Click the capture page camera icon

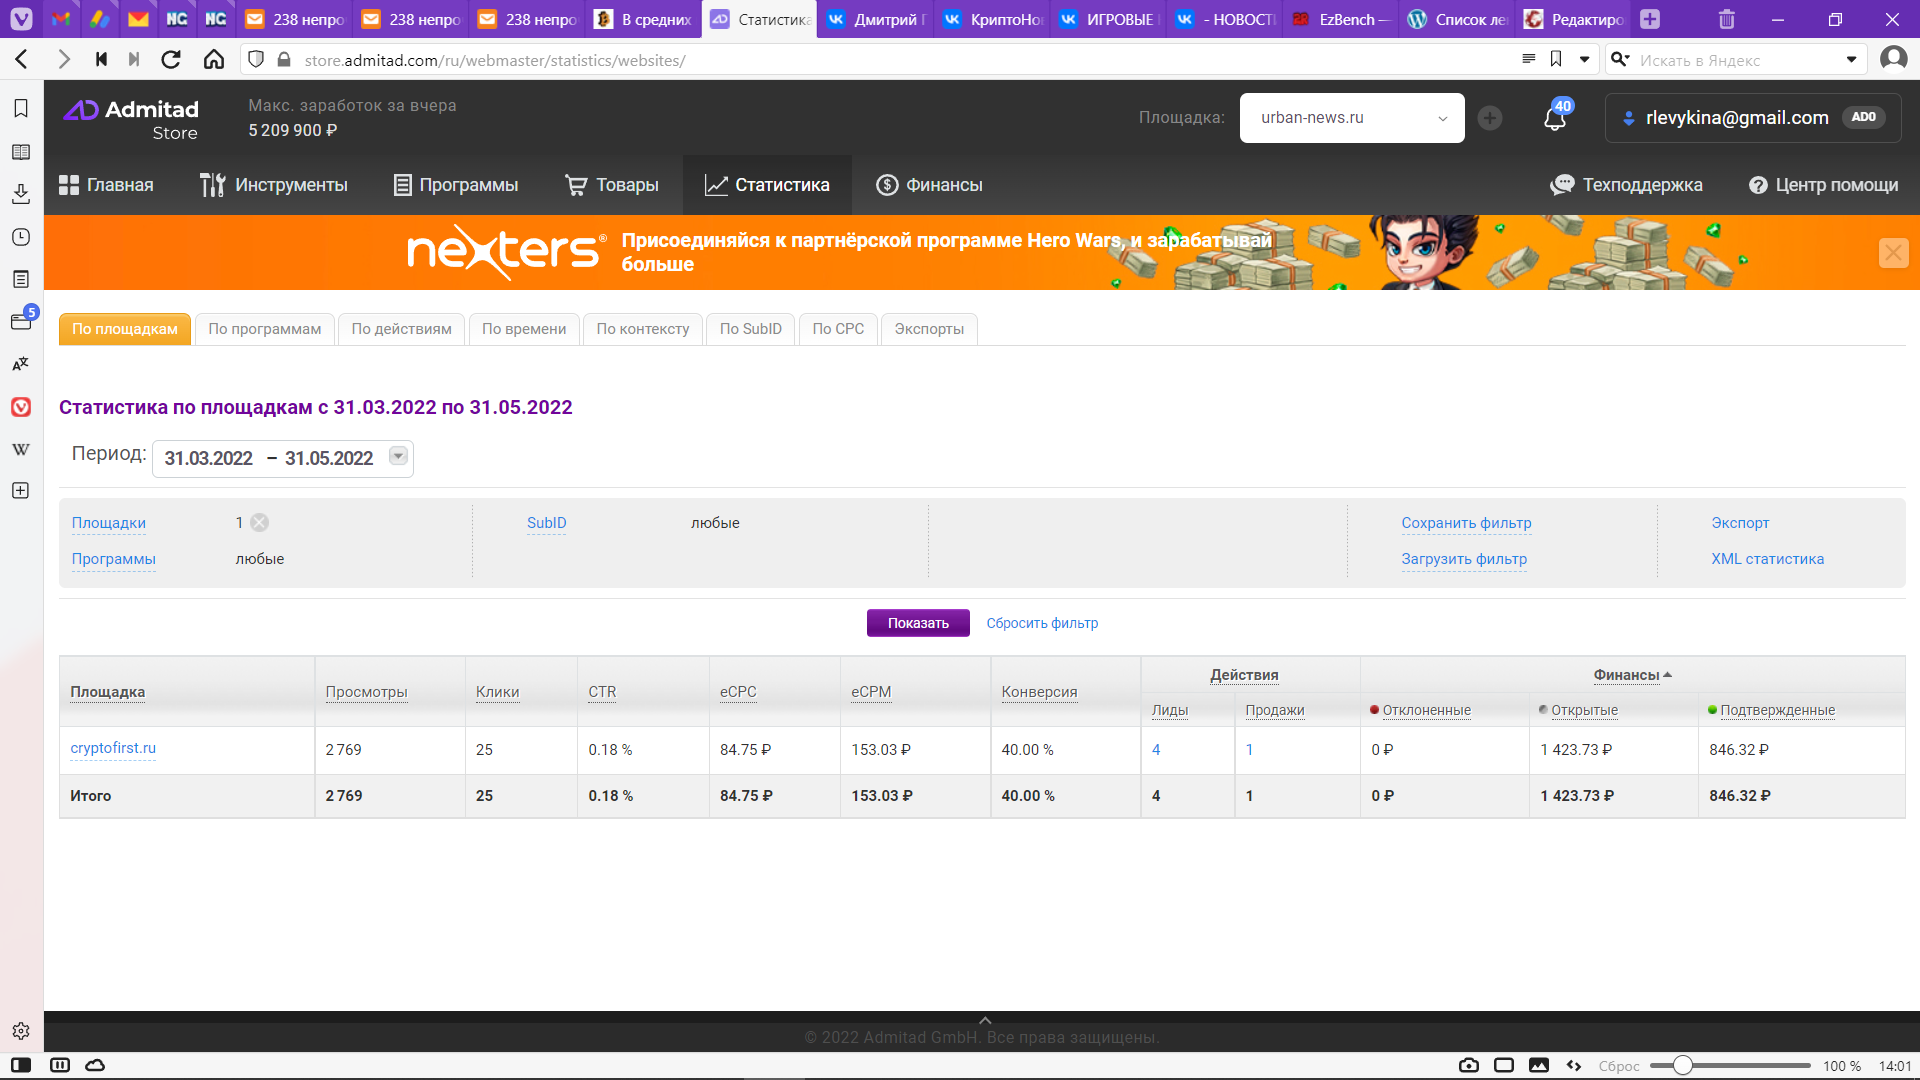[1468, 1065]
